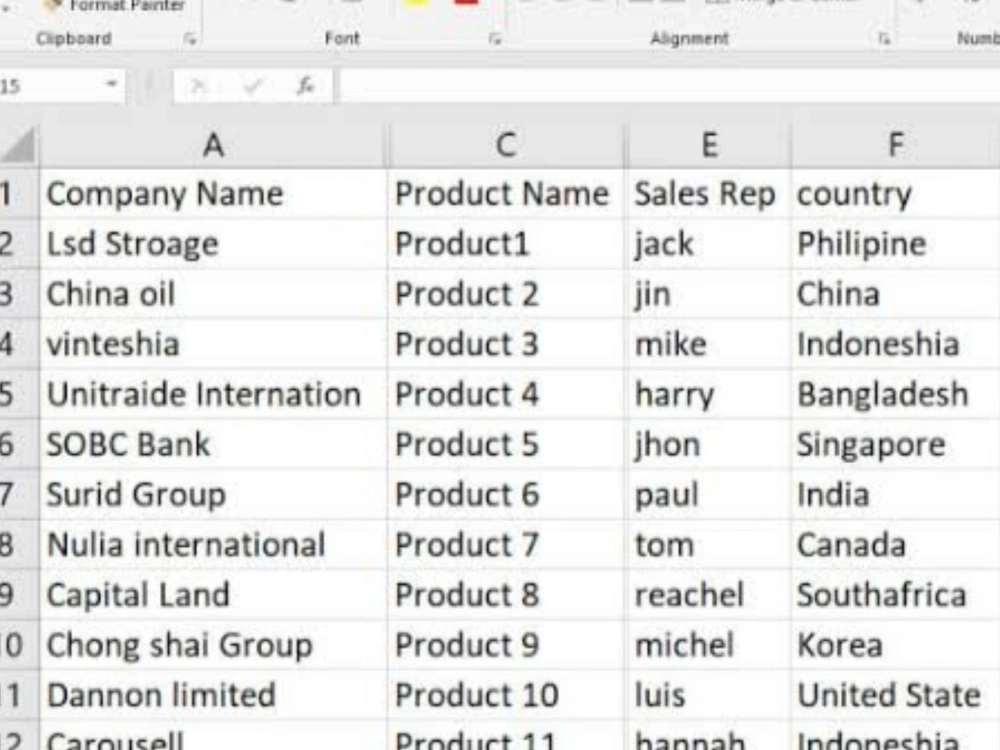Select row 5 header

pos(18,394)
